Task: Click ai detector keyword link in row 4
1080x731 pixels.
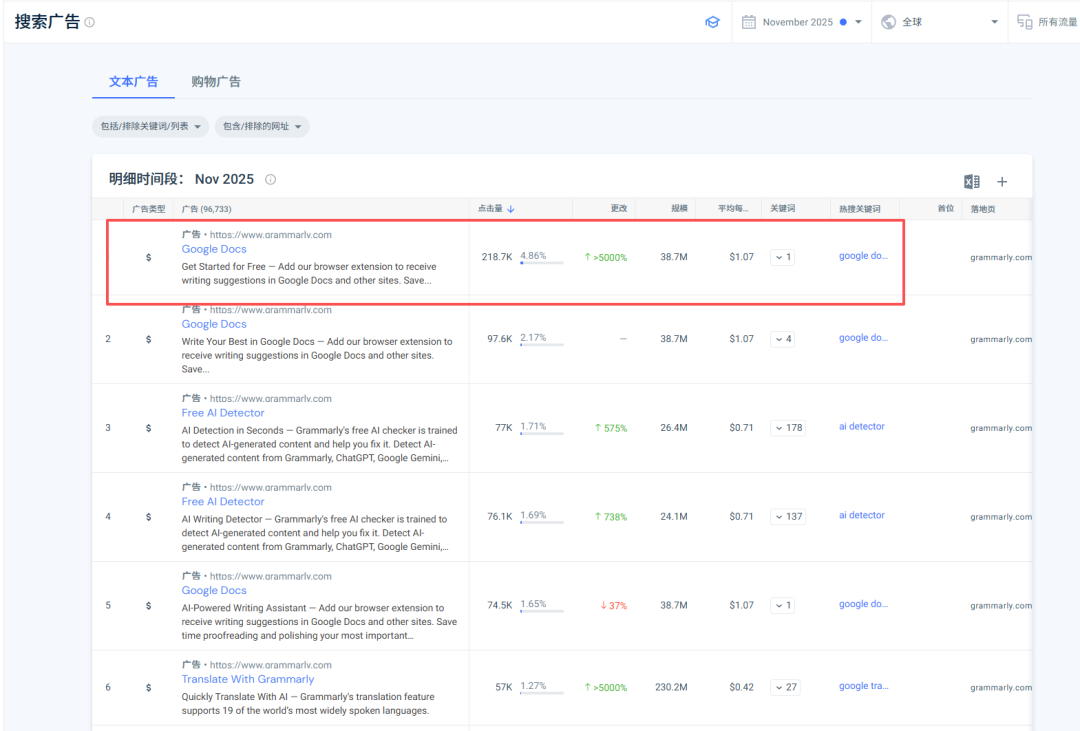Action: coord(862,515)
